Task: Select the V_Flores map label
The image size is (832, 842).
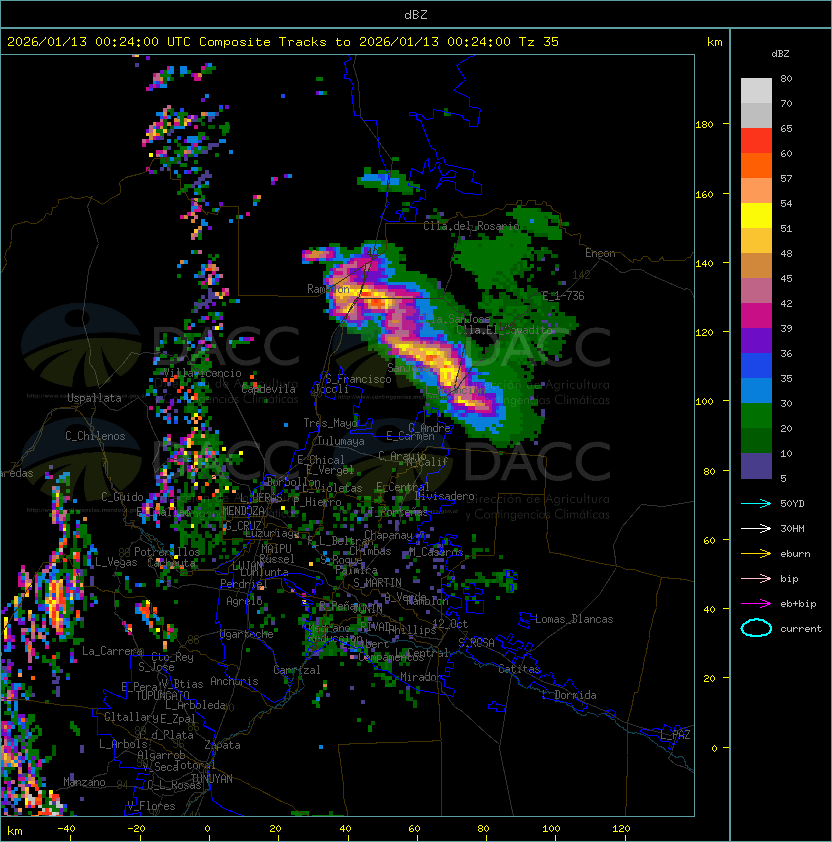Action: coord(151,807)
